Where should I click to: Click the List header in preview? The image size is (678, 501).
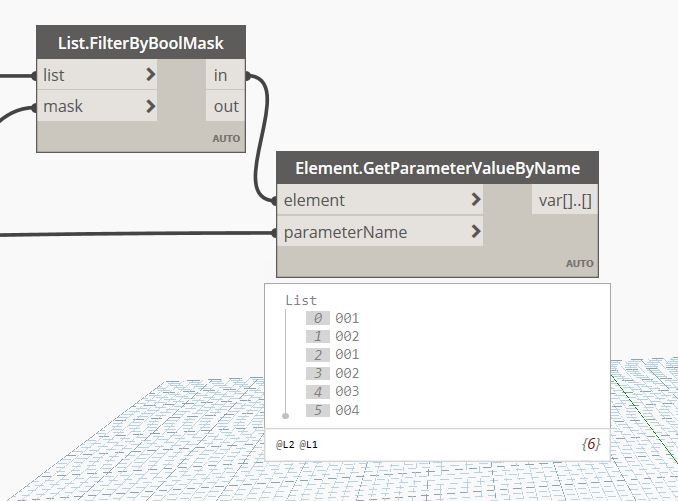coord(301,300)
